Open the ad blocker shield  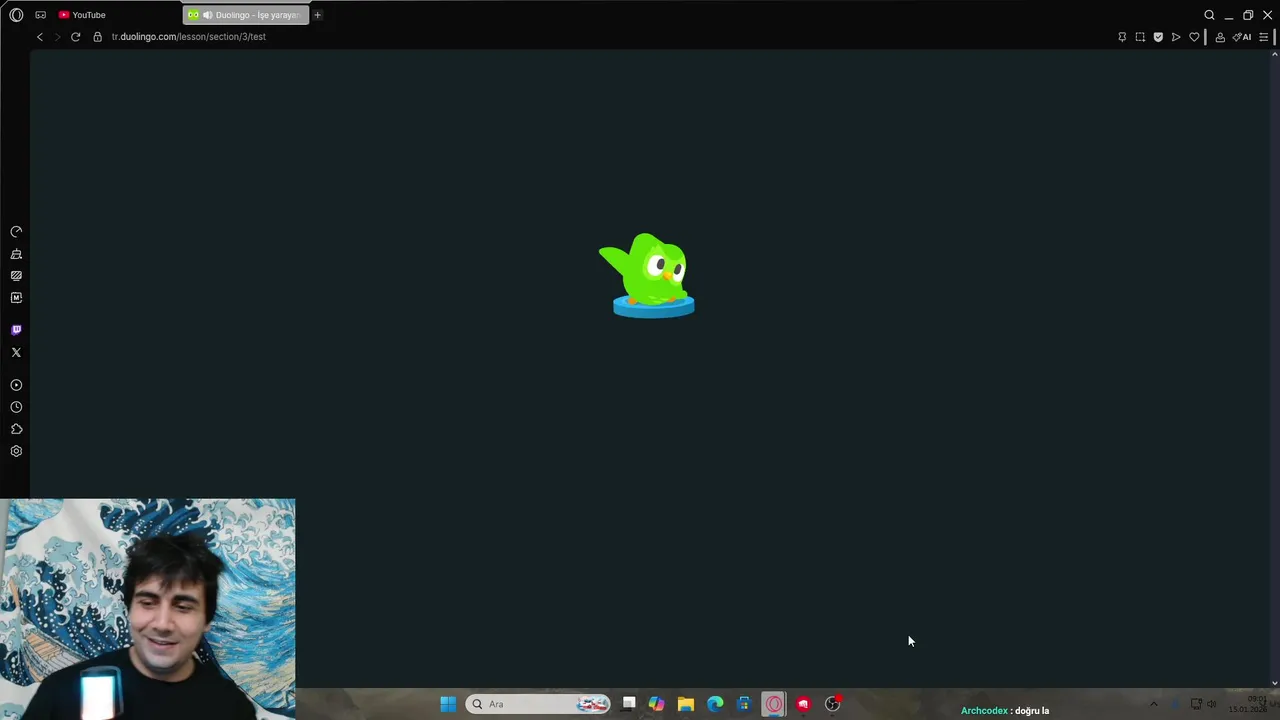point(1158,37)
